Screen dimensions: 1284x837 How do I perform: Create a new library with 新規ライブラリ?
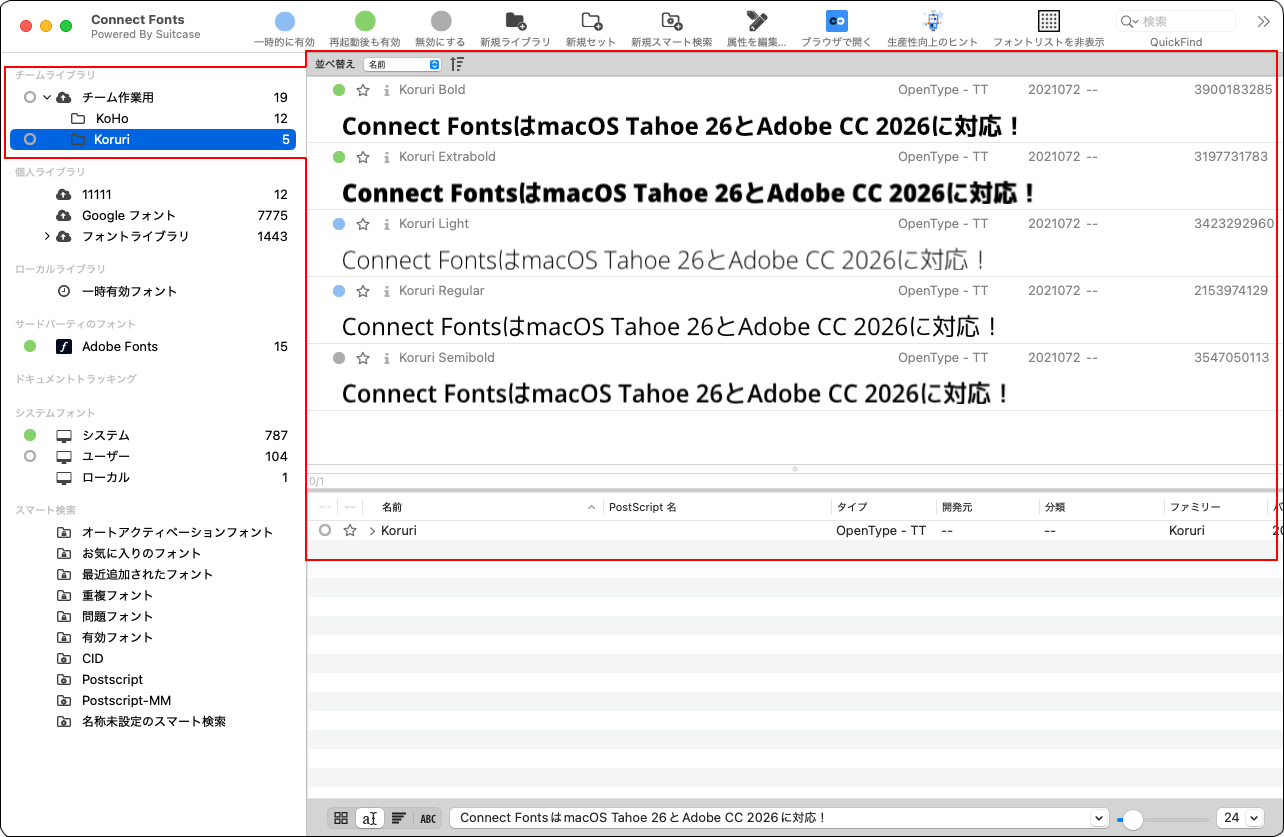coord(515,21)
